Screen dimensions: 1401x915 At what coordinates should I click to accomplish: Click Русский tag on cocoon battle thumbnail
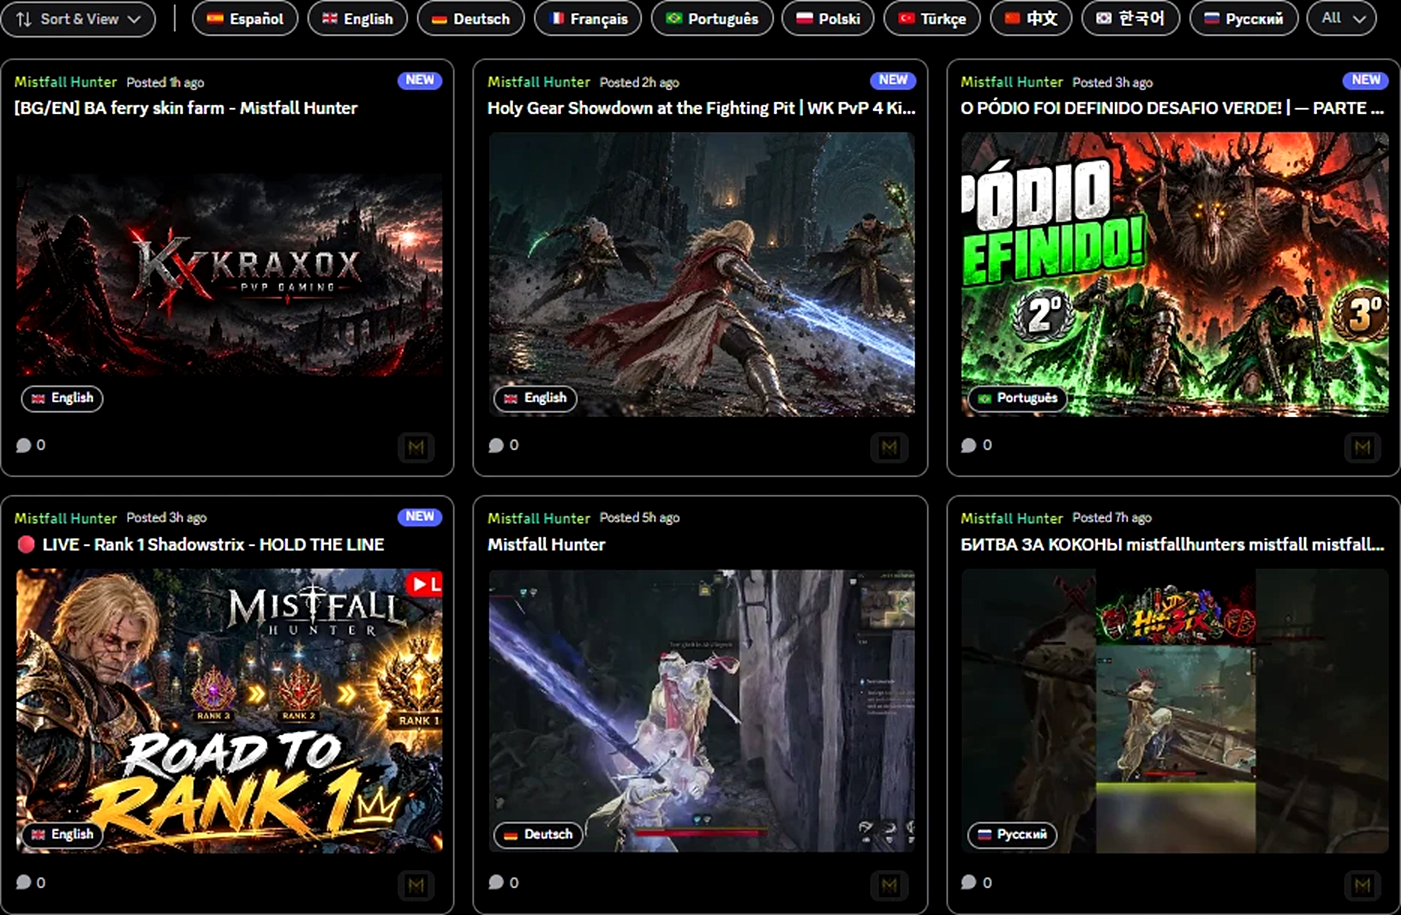pos(1012,835)
